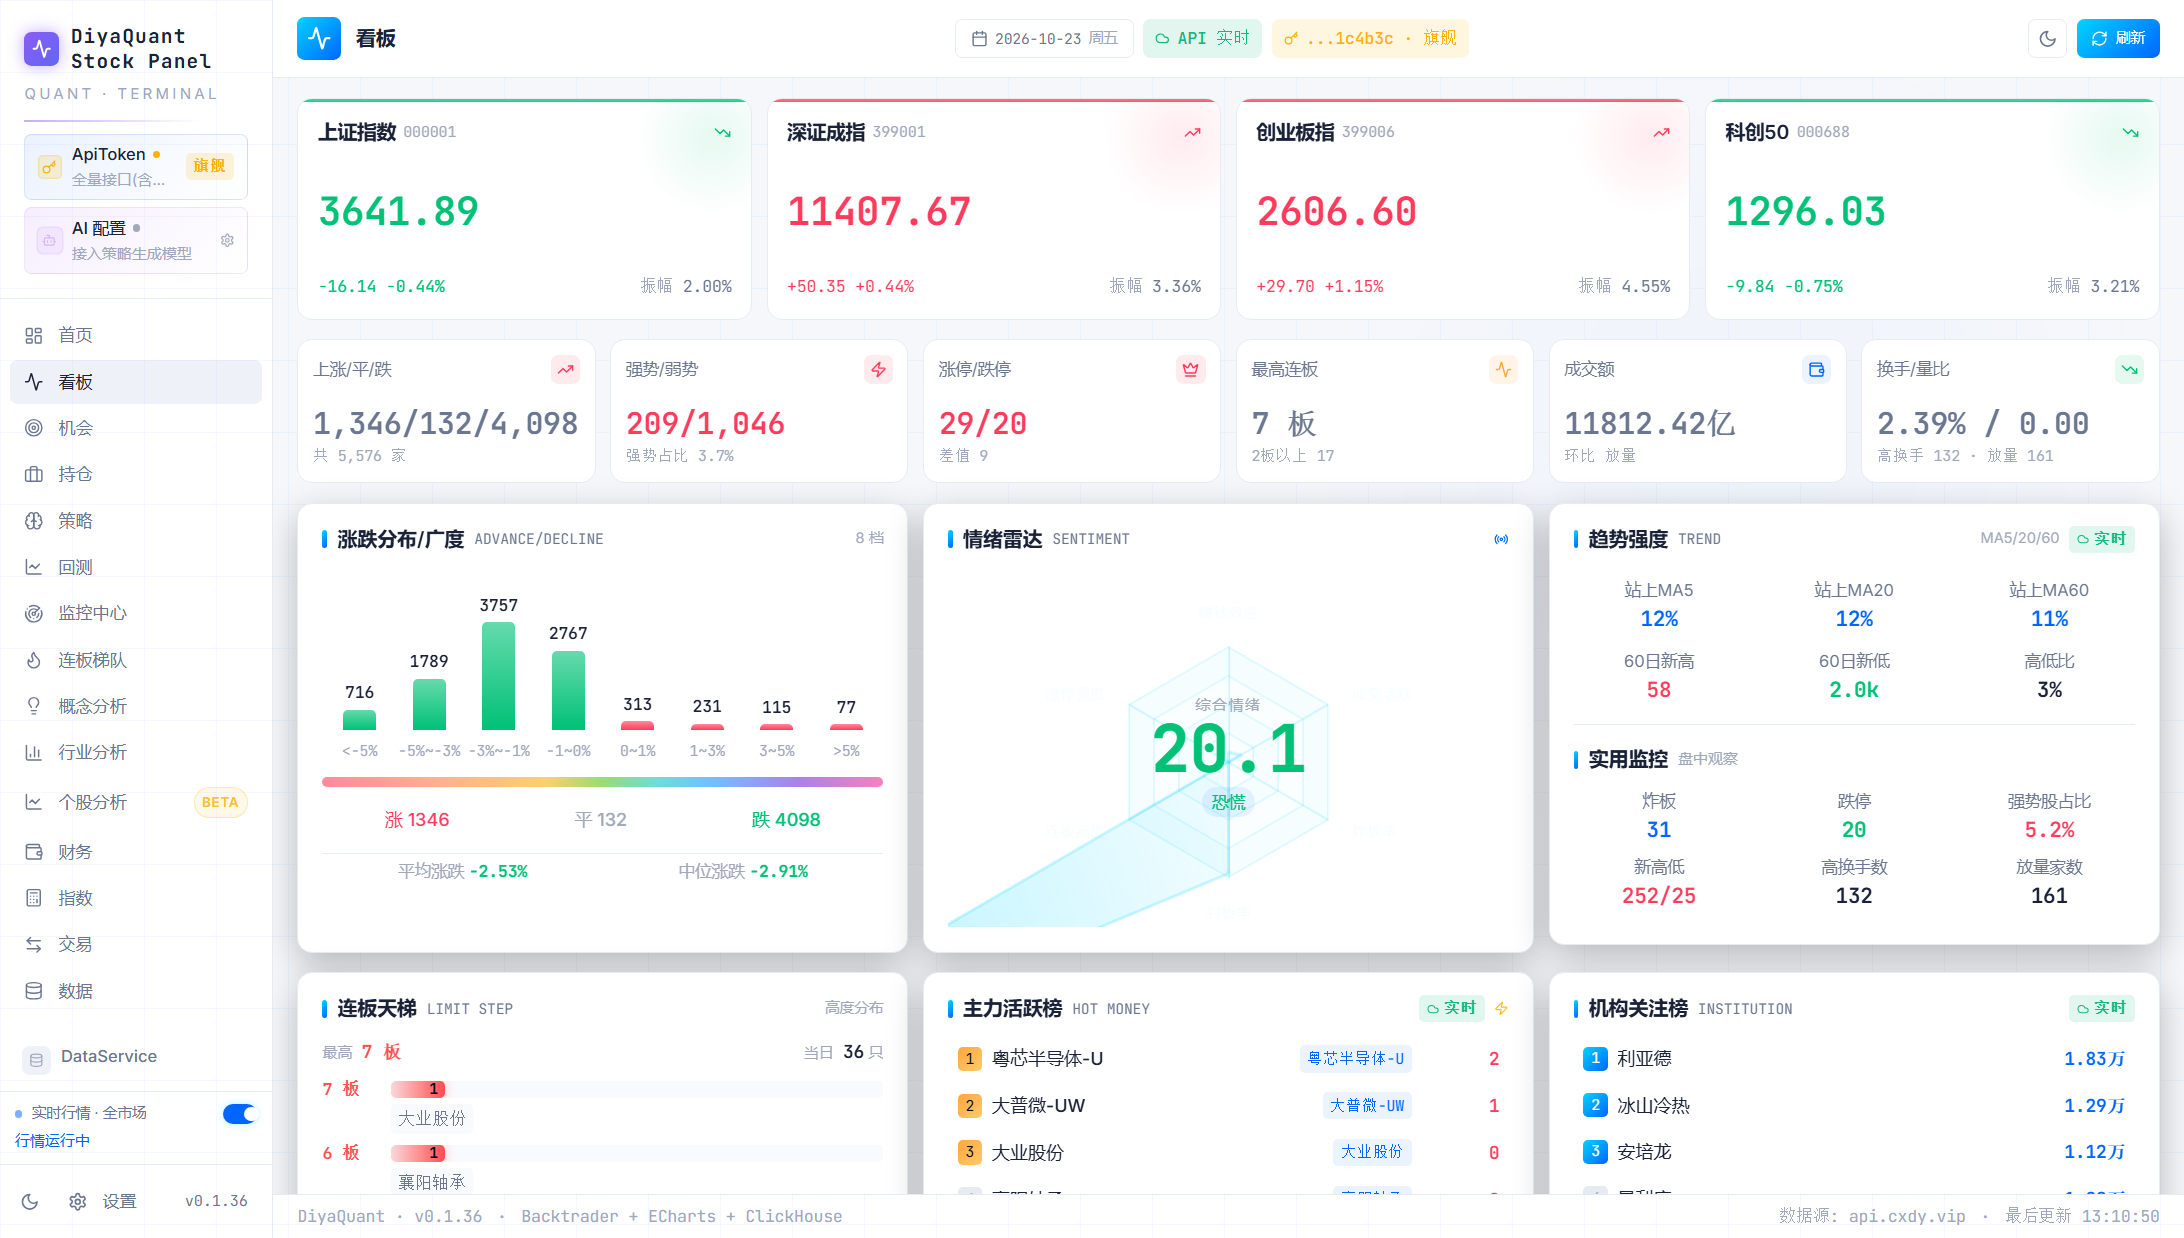The width and height of the screenshot is (2184, 1238).
Task: Click the 上证指数 trend-down icon
Action: (722, 132)
